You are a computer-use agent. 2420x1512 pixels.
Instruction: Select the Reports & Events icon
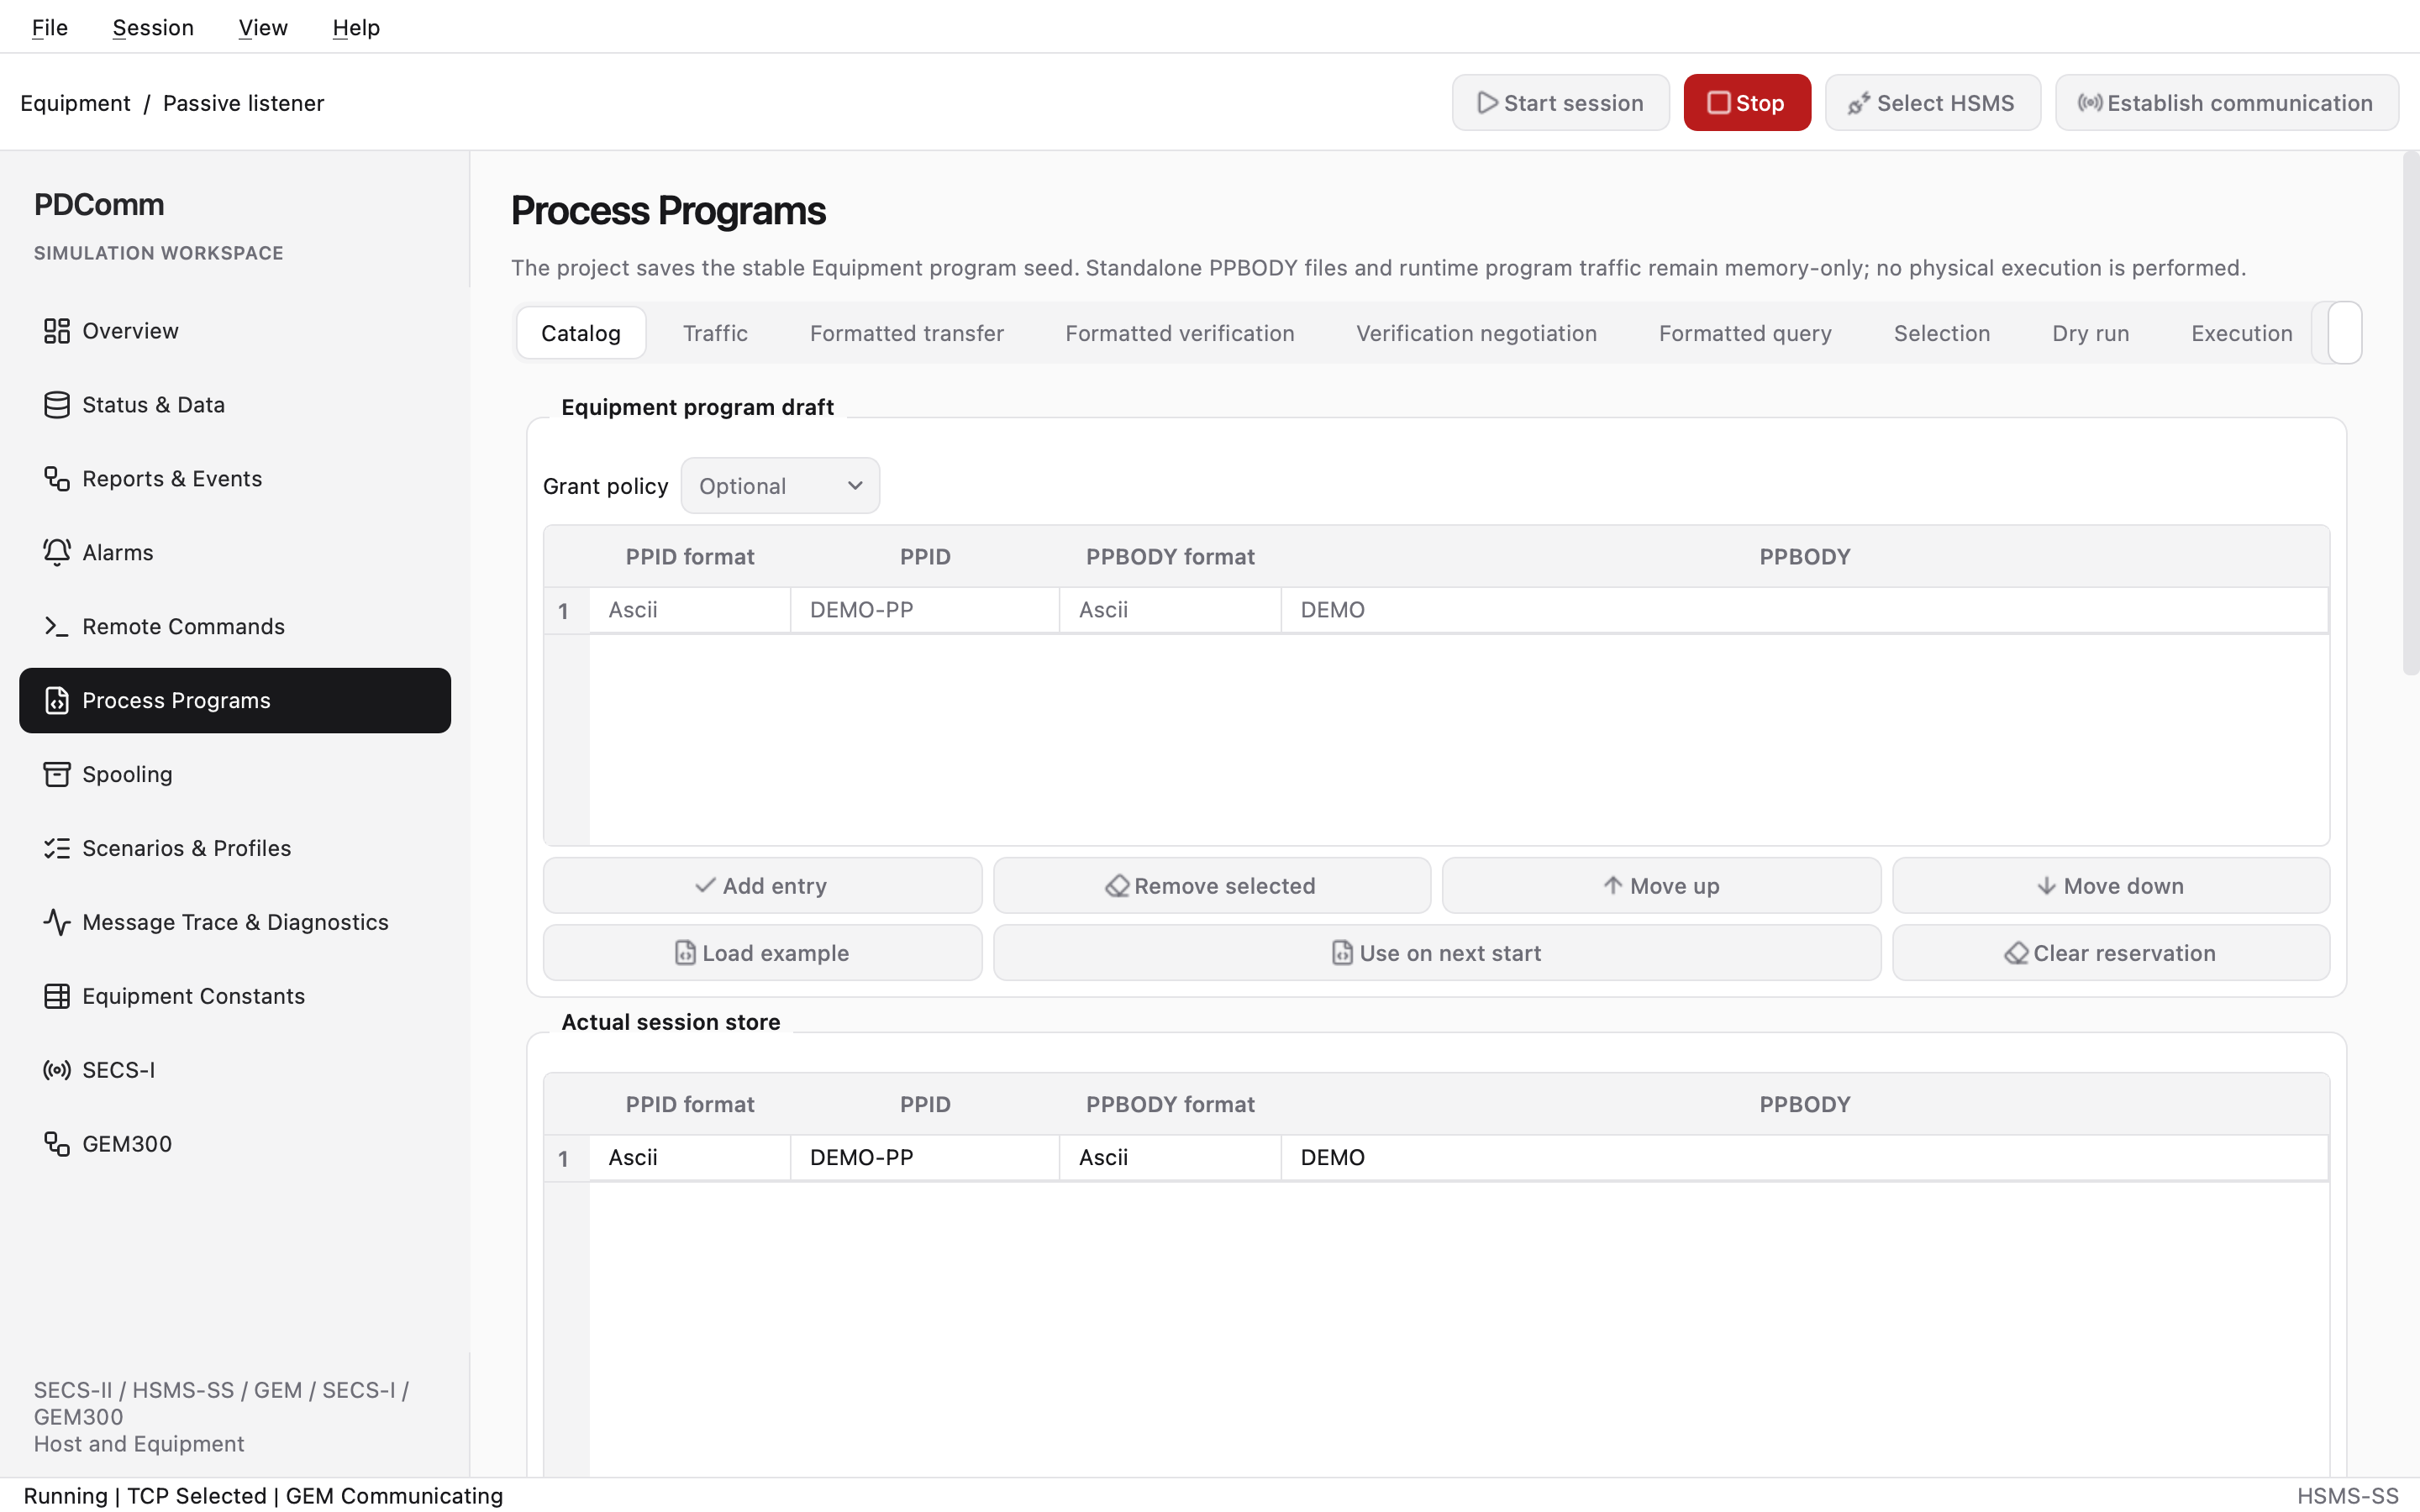pos(57,479)
